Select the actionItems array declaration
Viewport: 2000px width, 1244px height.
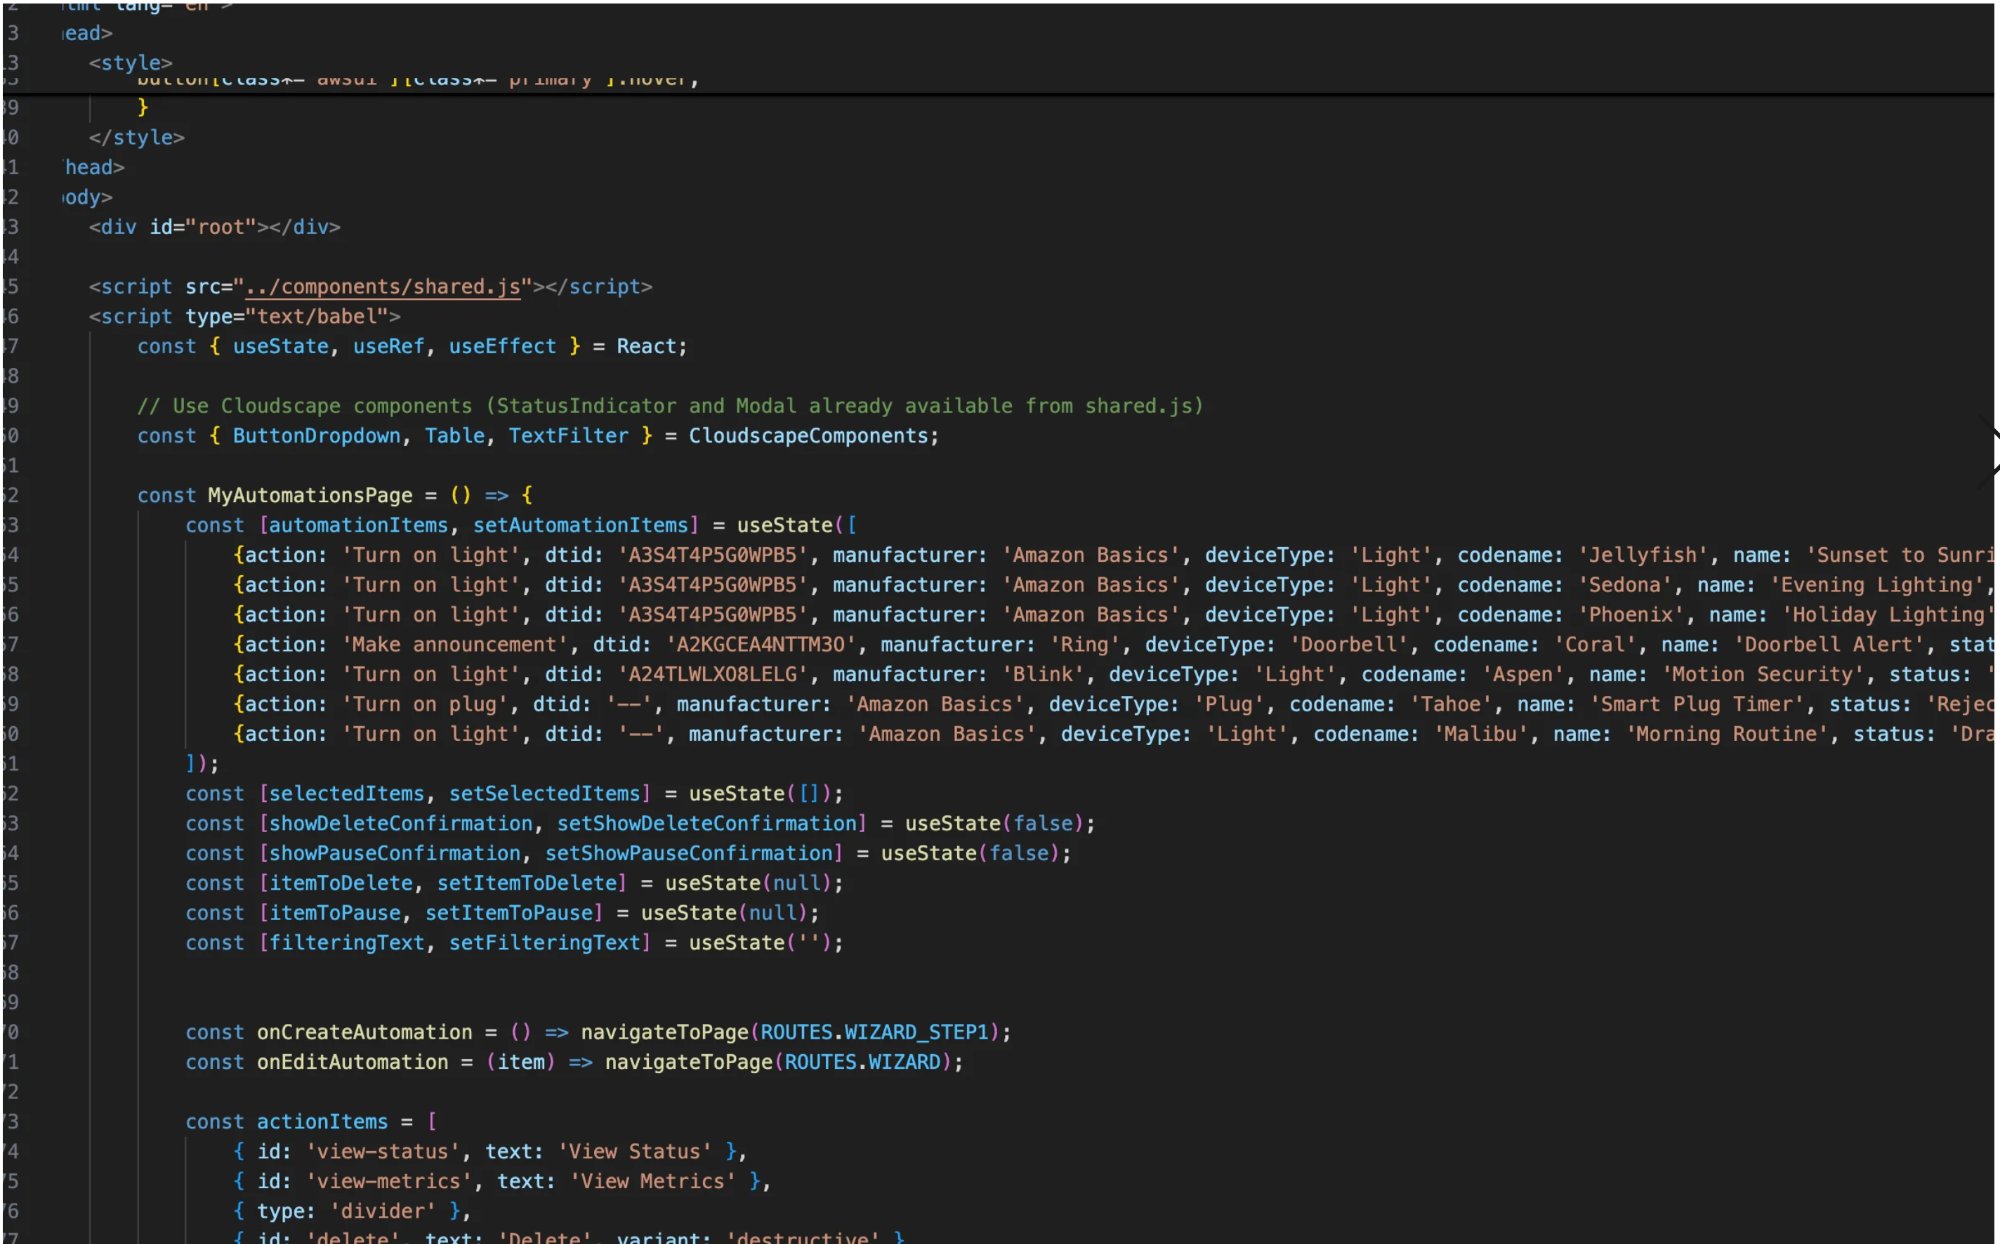[322, 1121]
